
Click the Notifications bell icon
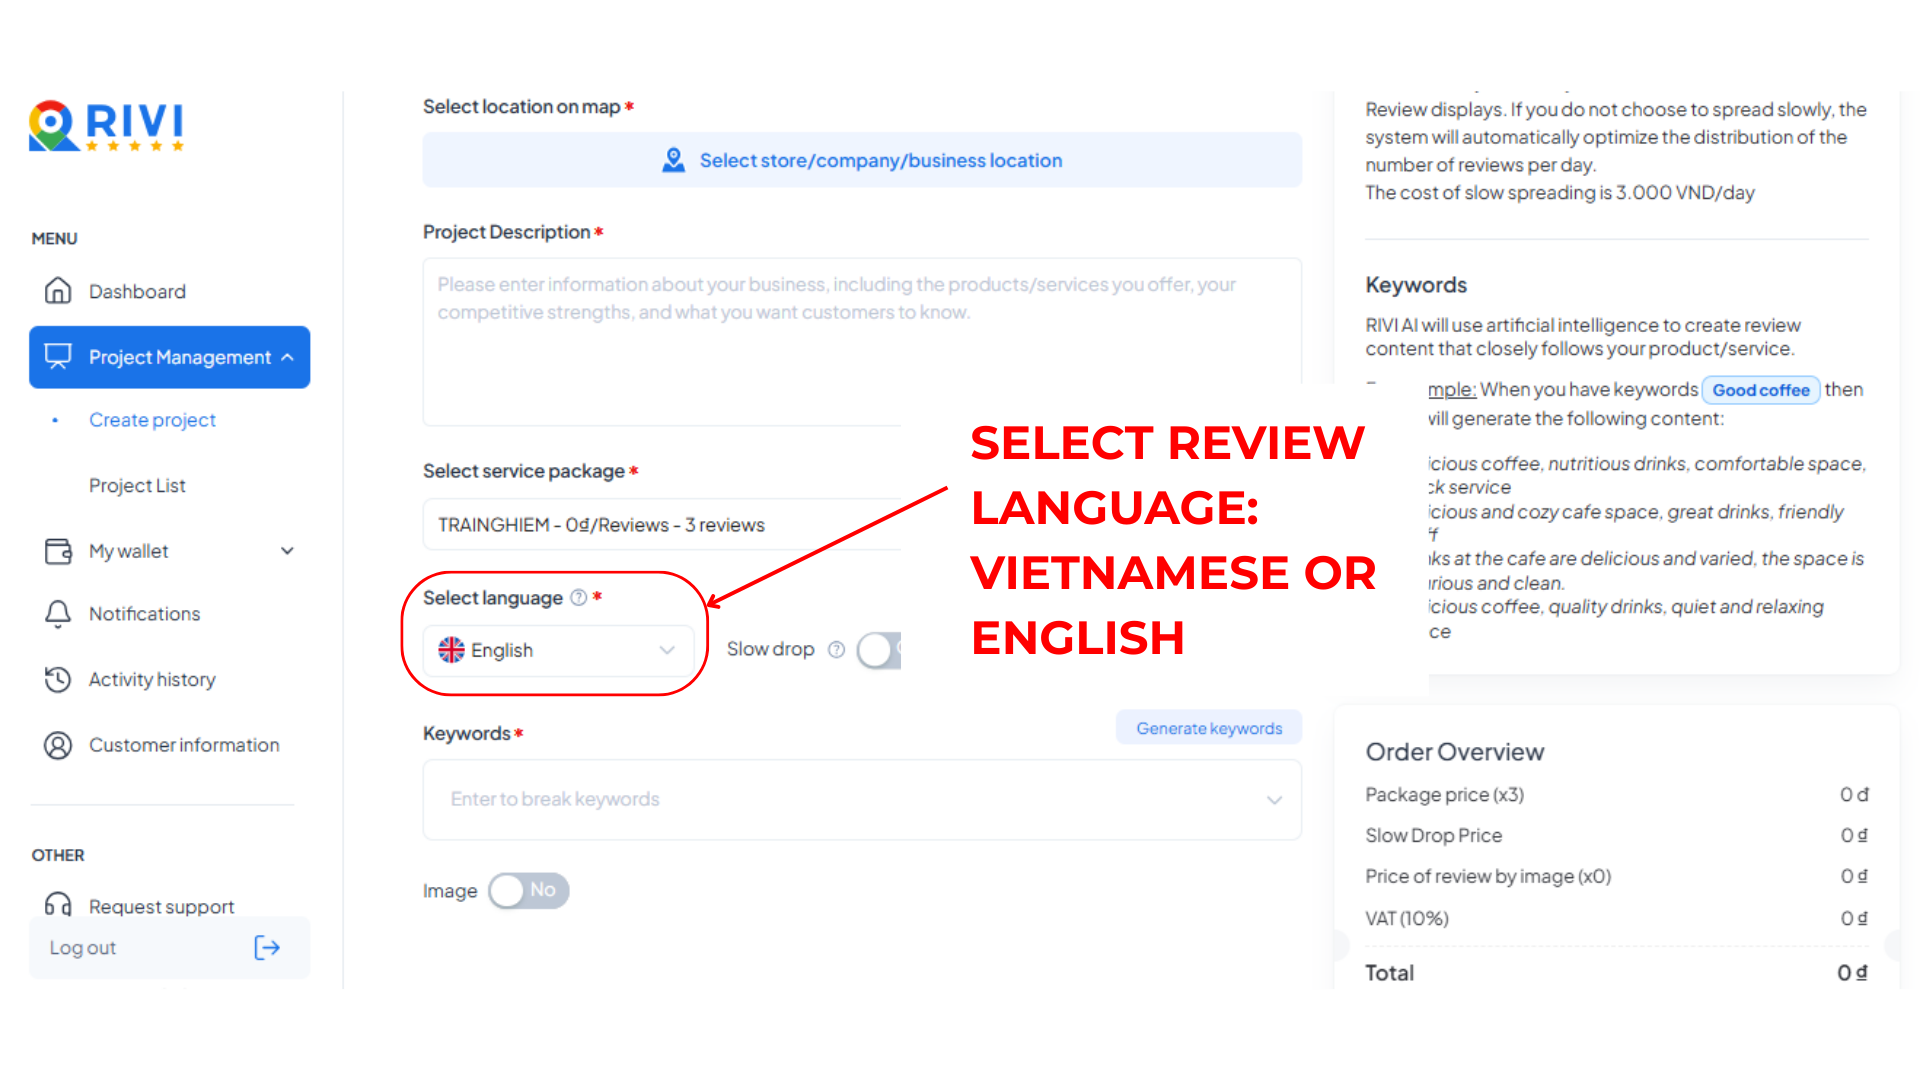[x=58, y=613]
